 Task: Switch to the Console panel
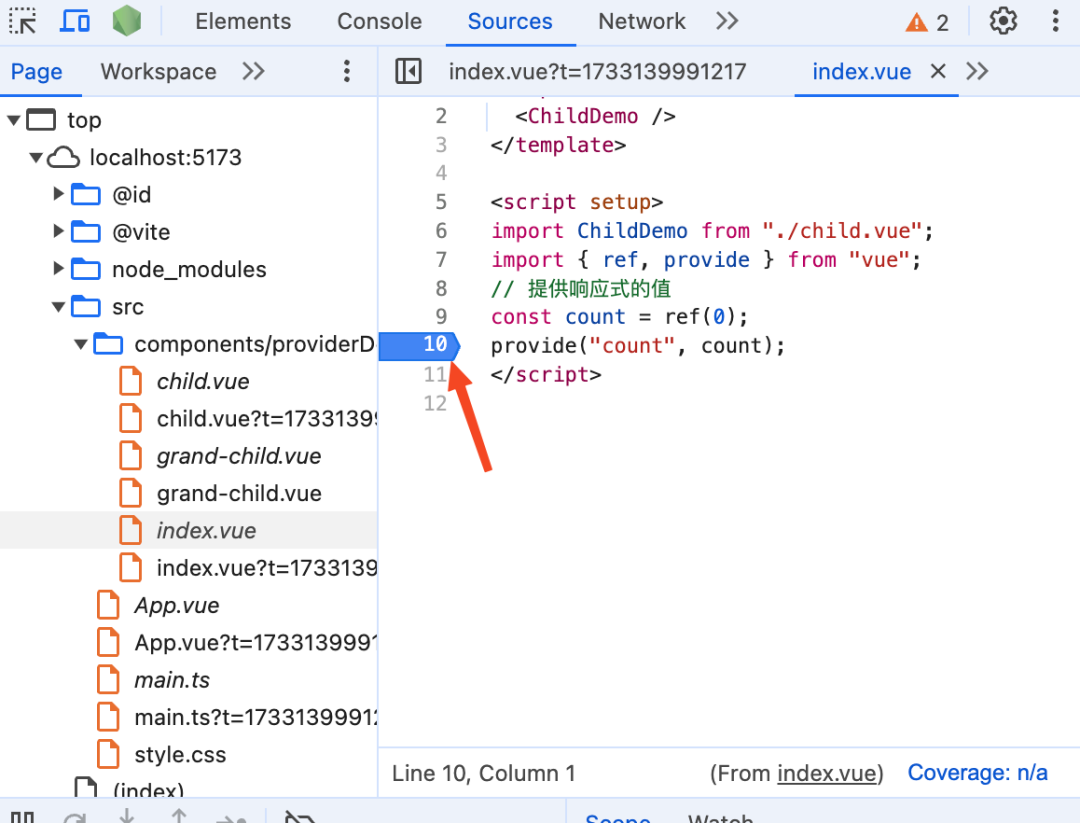[378, 20]
